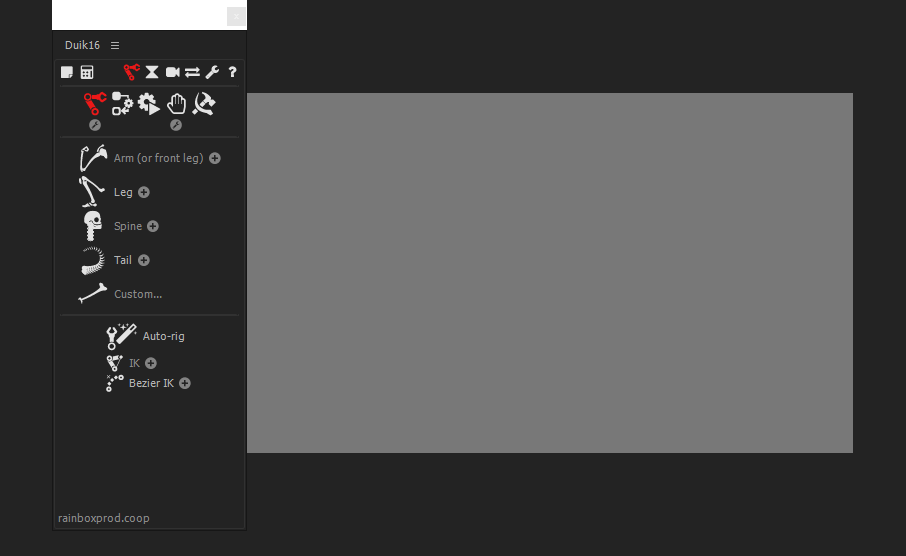
Task: Open Duik settings wrench icon
Action: coord(212,72)
